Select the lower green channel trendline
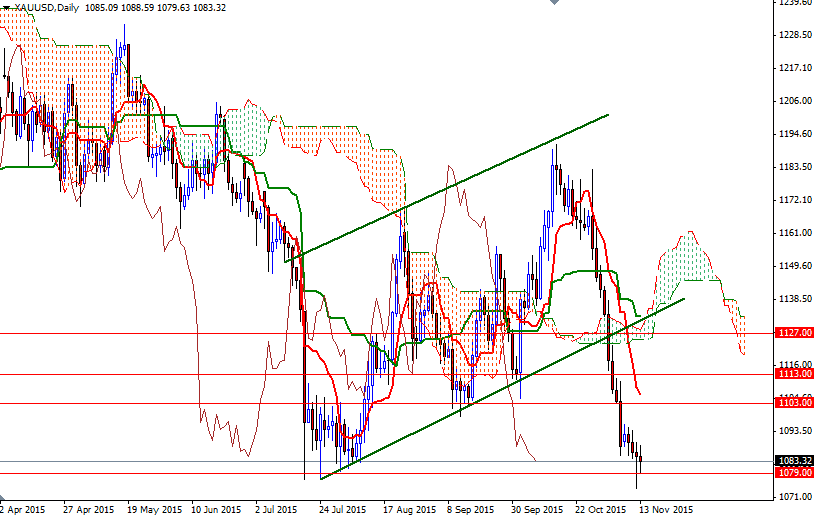Screen dimensions: 814x516 click(503, 388)
